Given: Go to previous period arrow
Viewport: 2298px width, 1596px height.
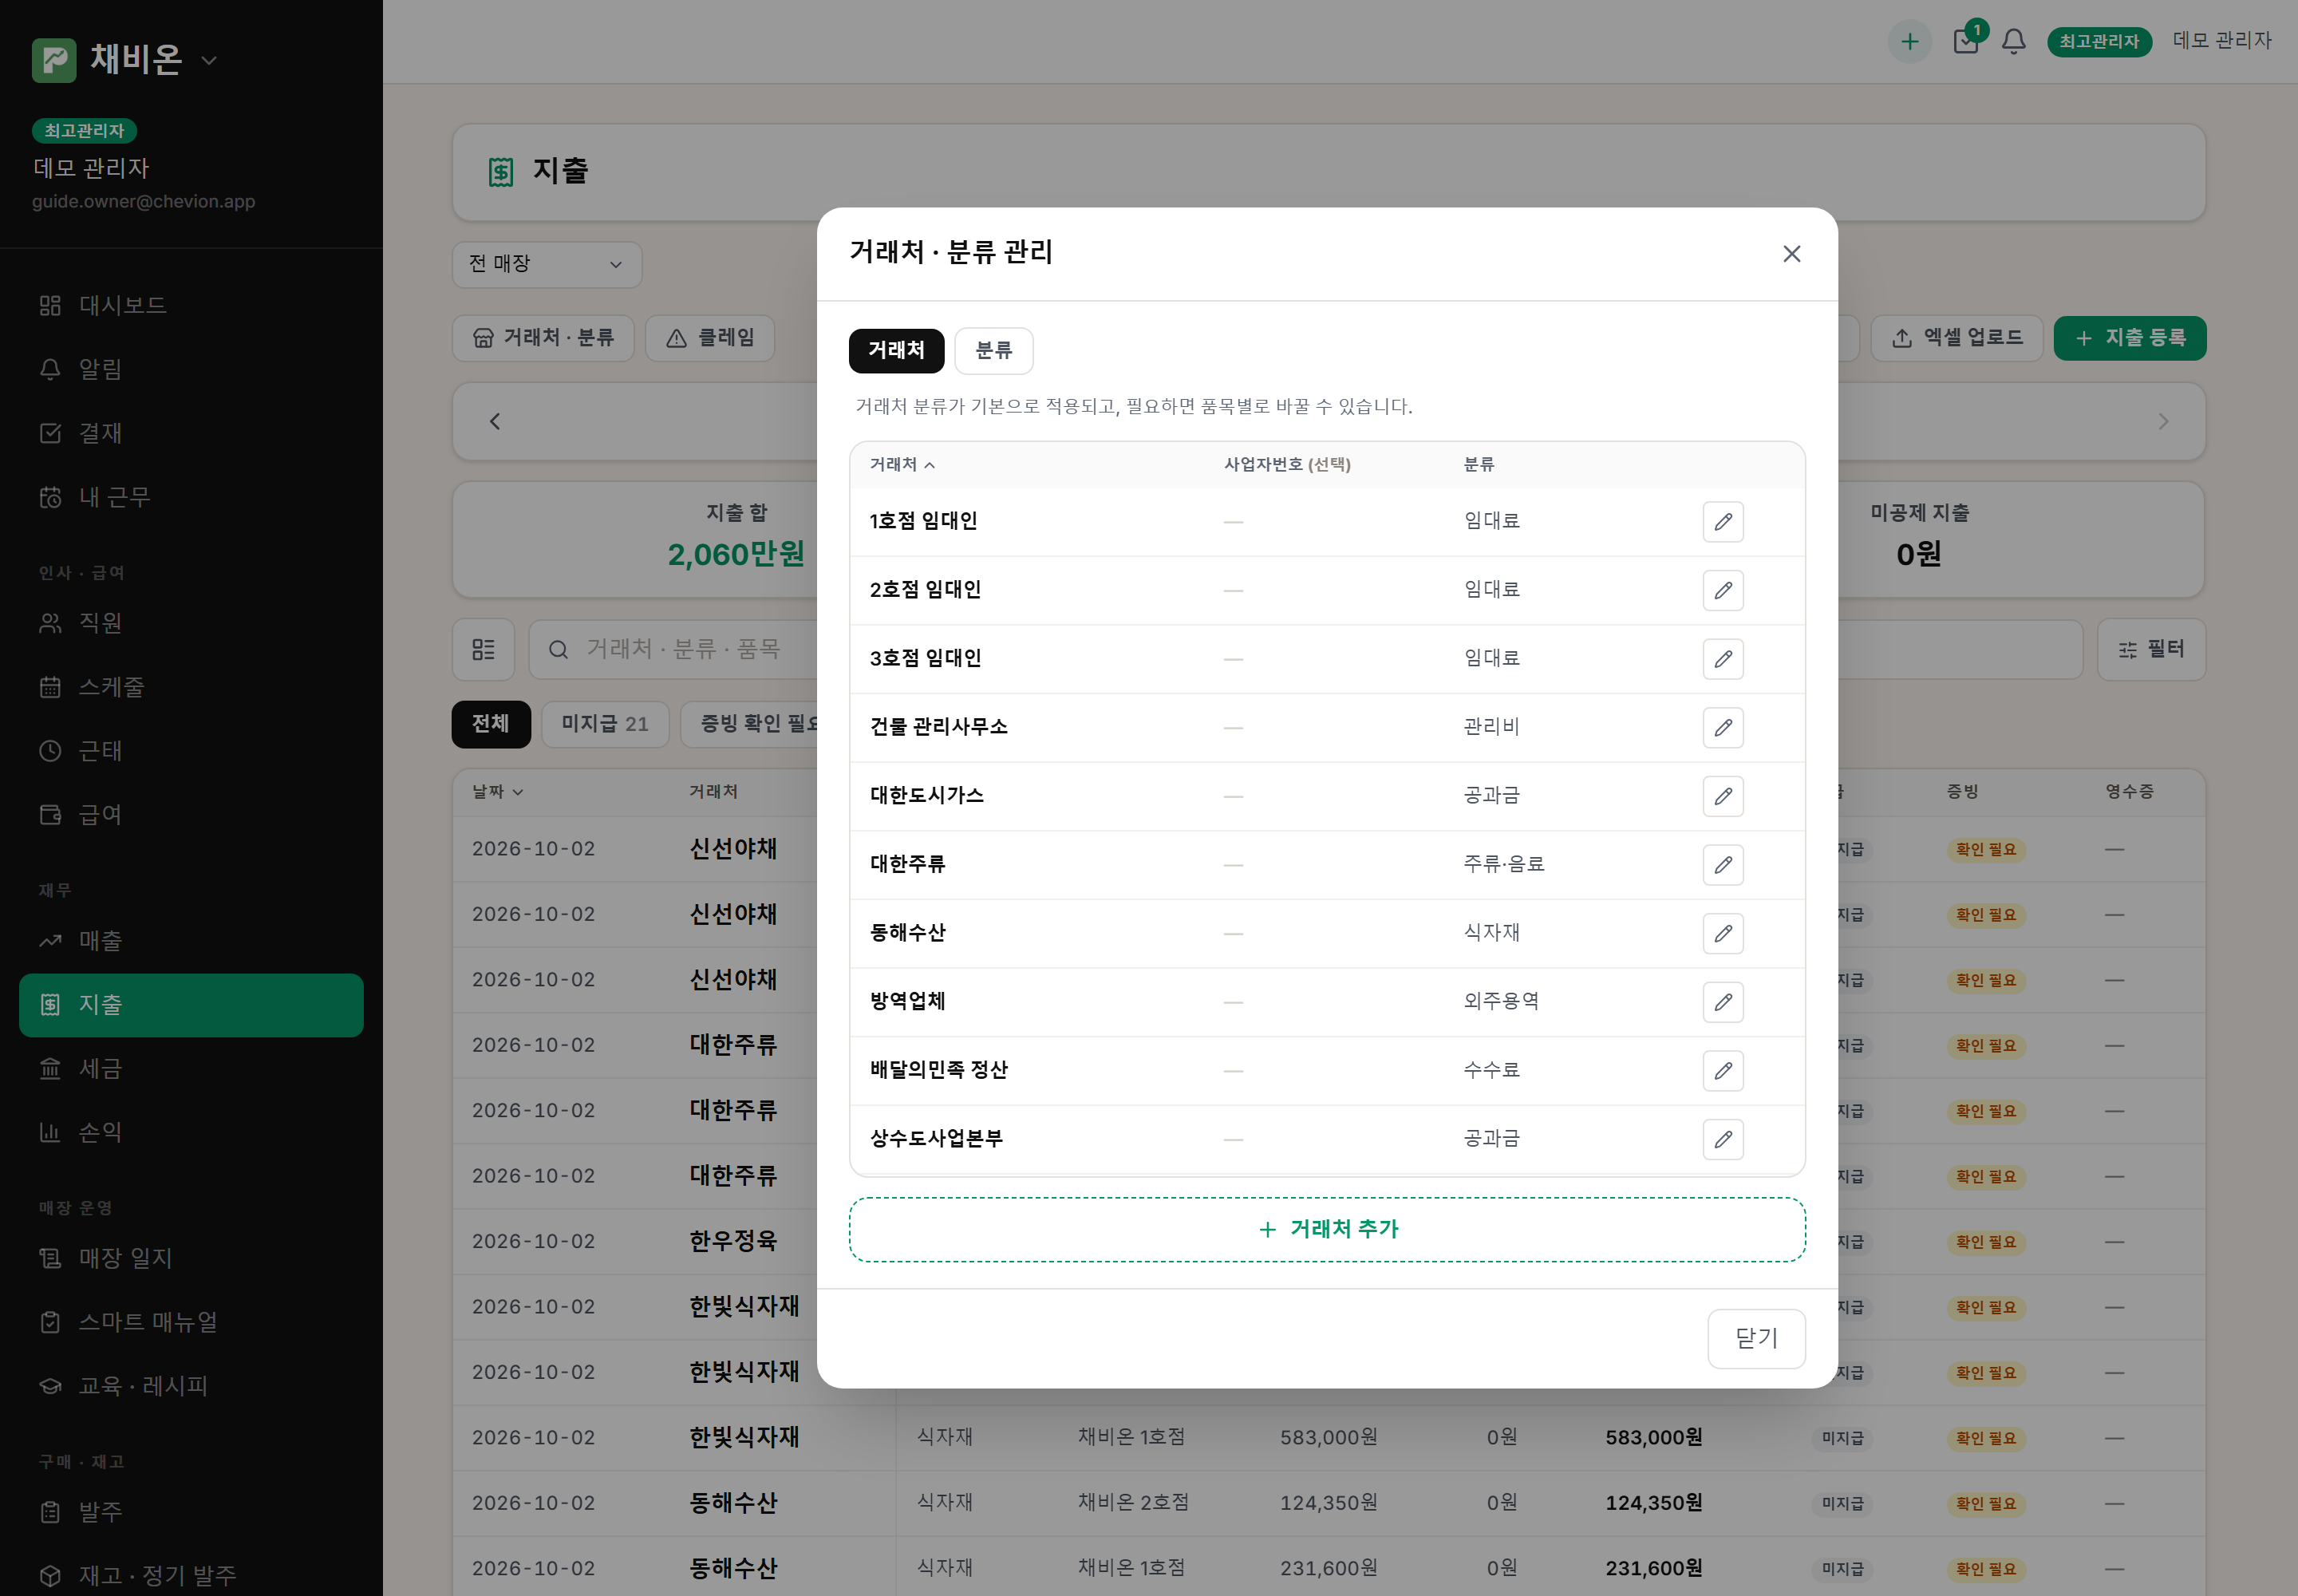Looking at the screenshot, I should [495, 422].
